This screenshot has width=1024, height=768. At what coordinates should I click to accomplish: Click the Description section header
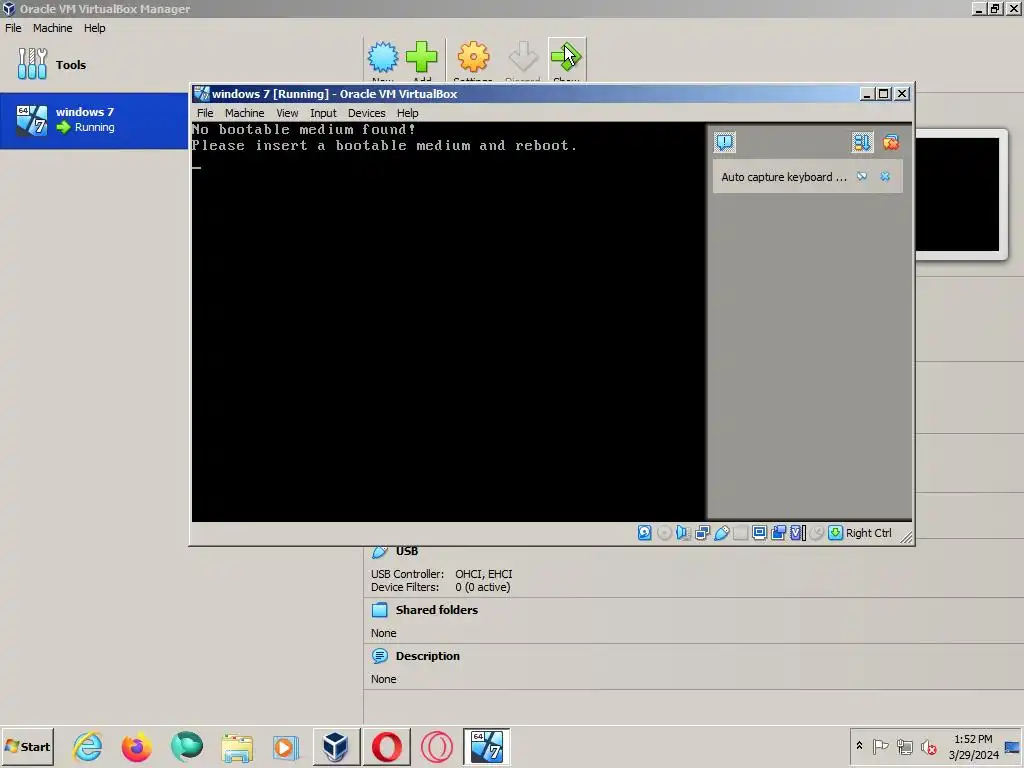click(427, 656)
